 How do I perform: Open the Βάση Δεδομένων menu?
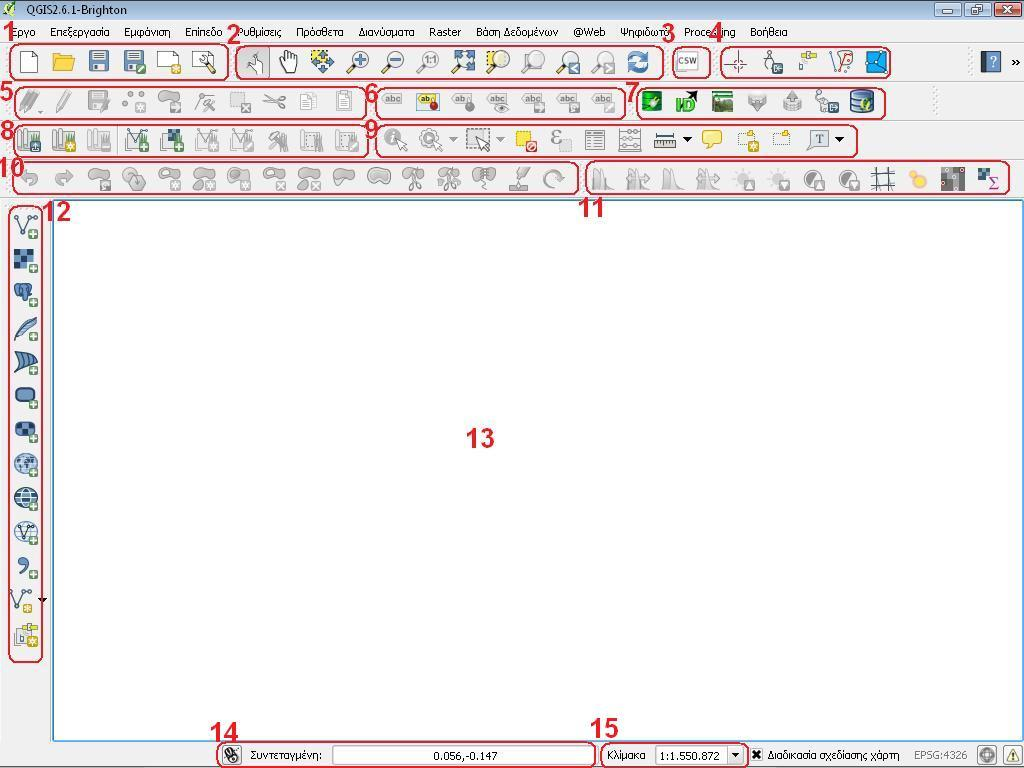(x=517, y=32)
